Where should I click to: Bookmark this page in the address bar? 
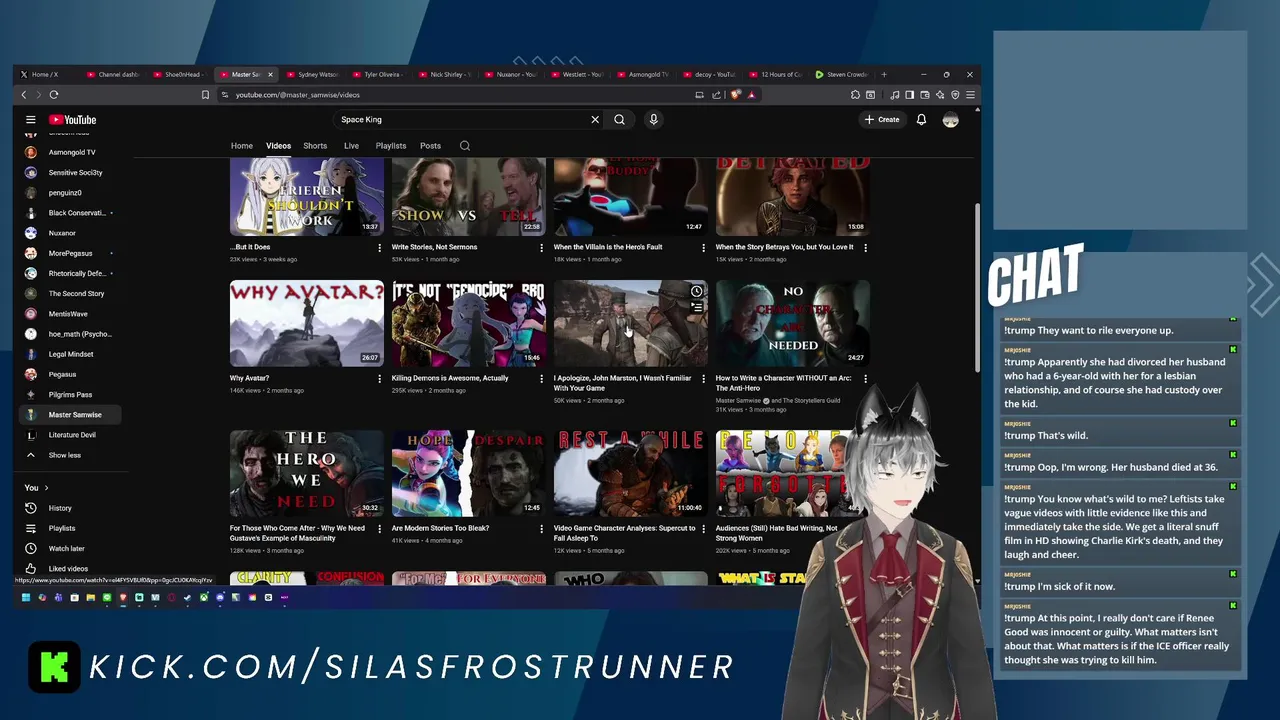coord(205,95)
